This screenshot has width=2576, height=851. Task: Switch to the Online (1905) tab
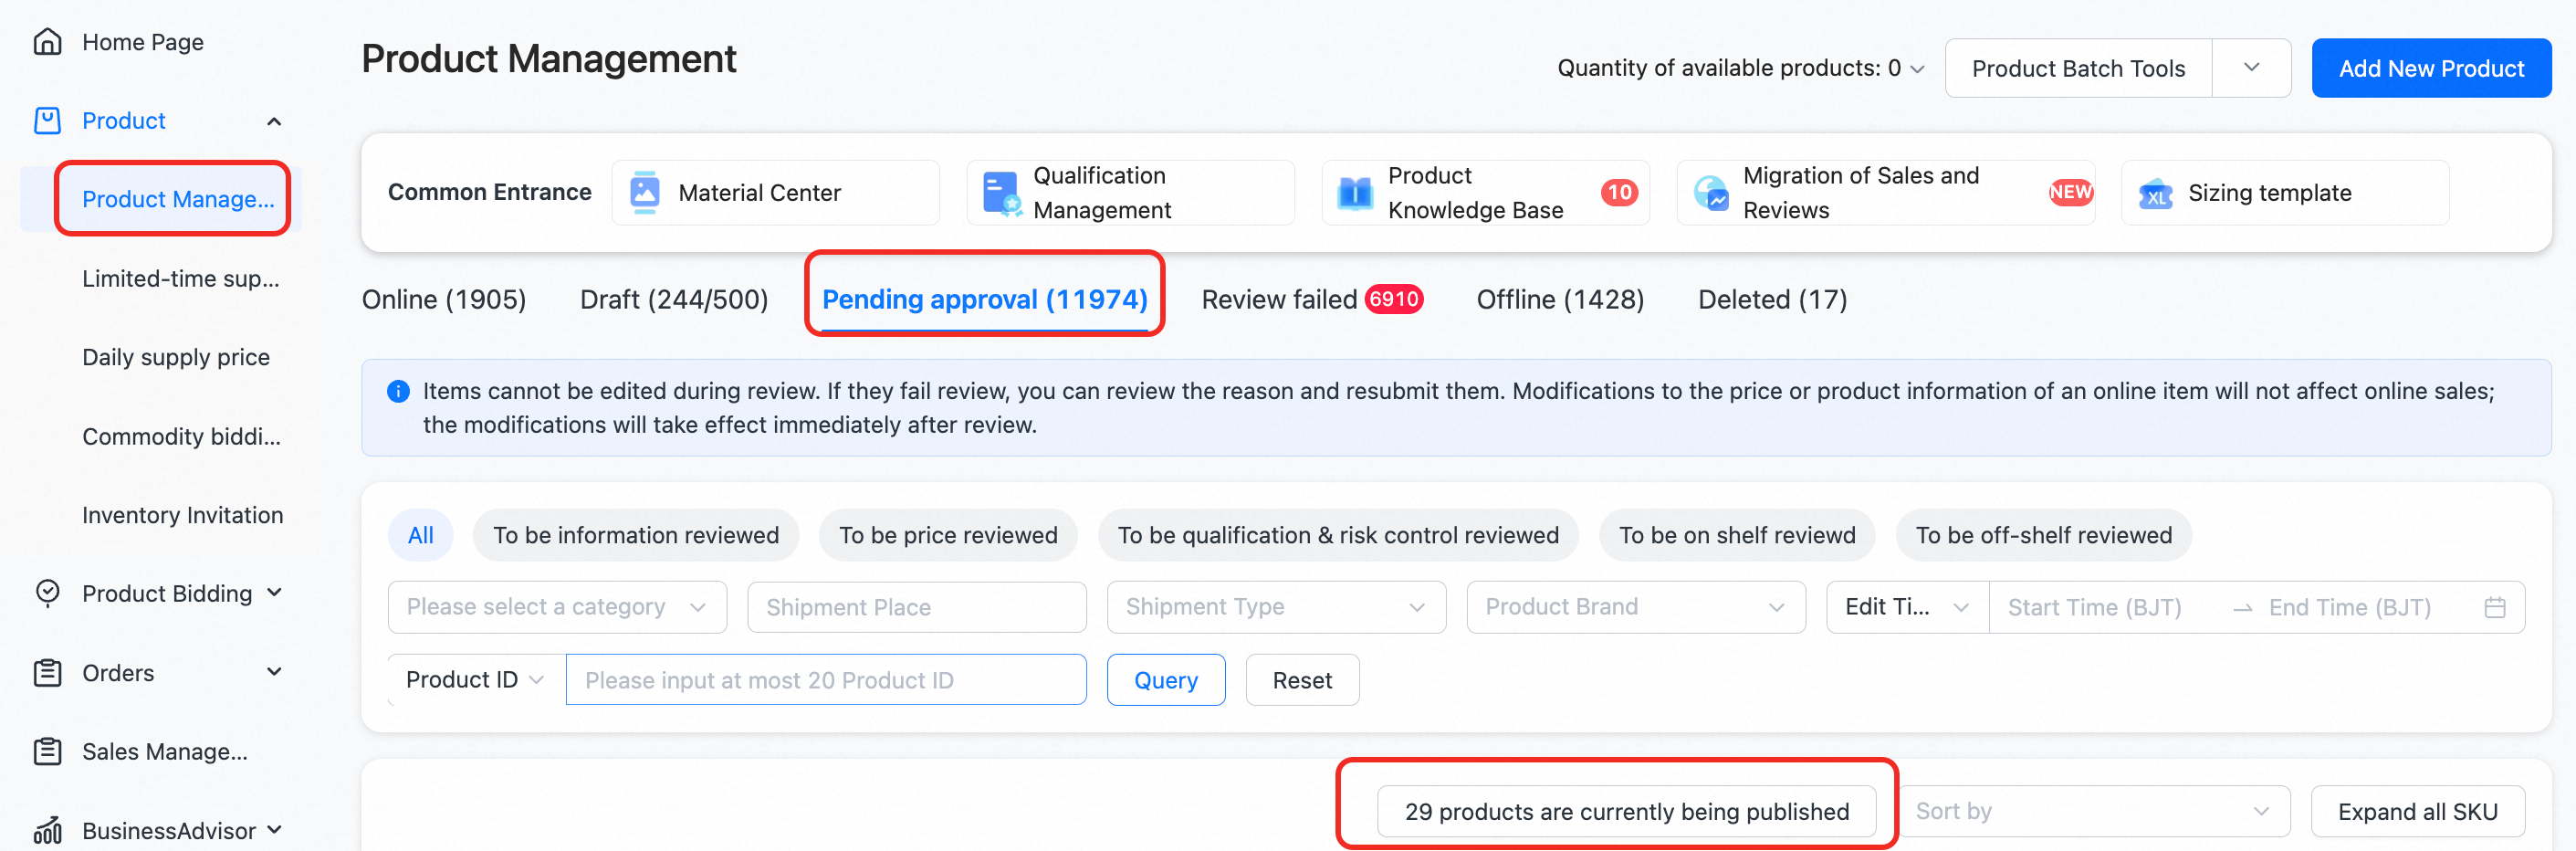pyautogui.click(x=443, y=299)
